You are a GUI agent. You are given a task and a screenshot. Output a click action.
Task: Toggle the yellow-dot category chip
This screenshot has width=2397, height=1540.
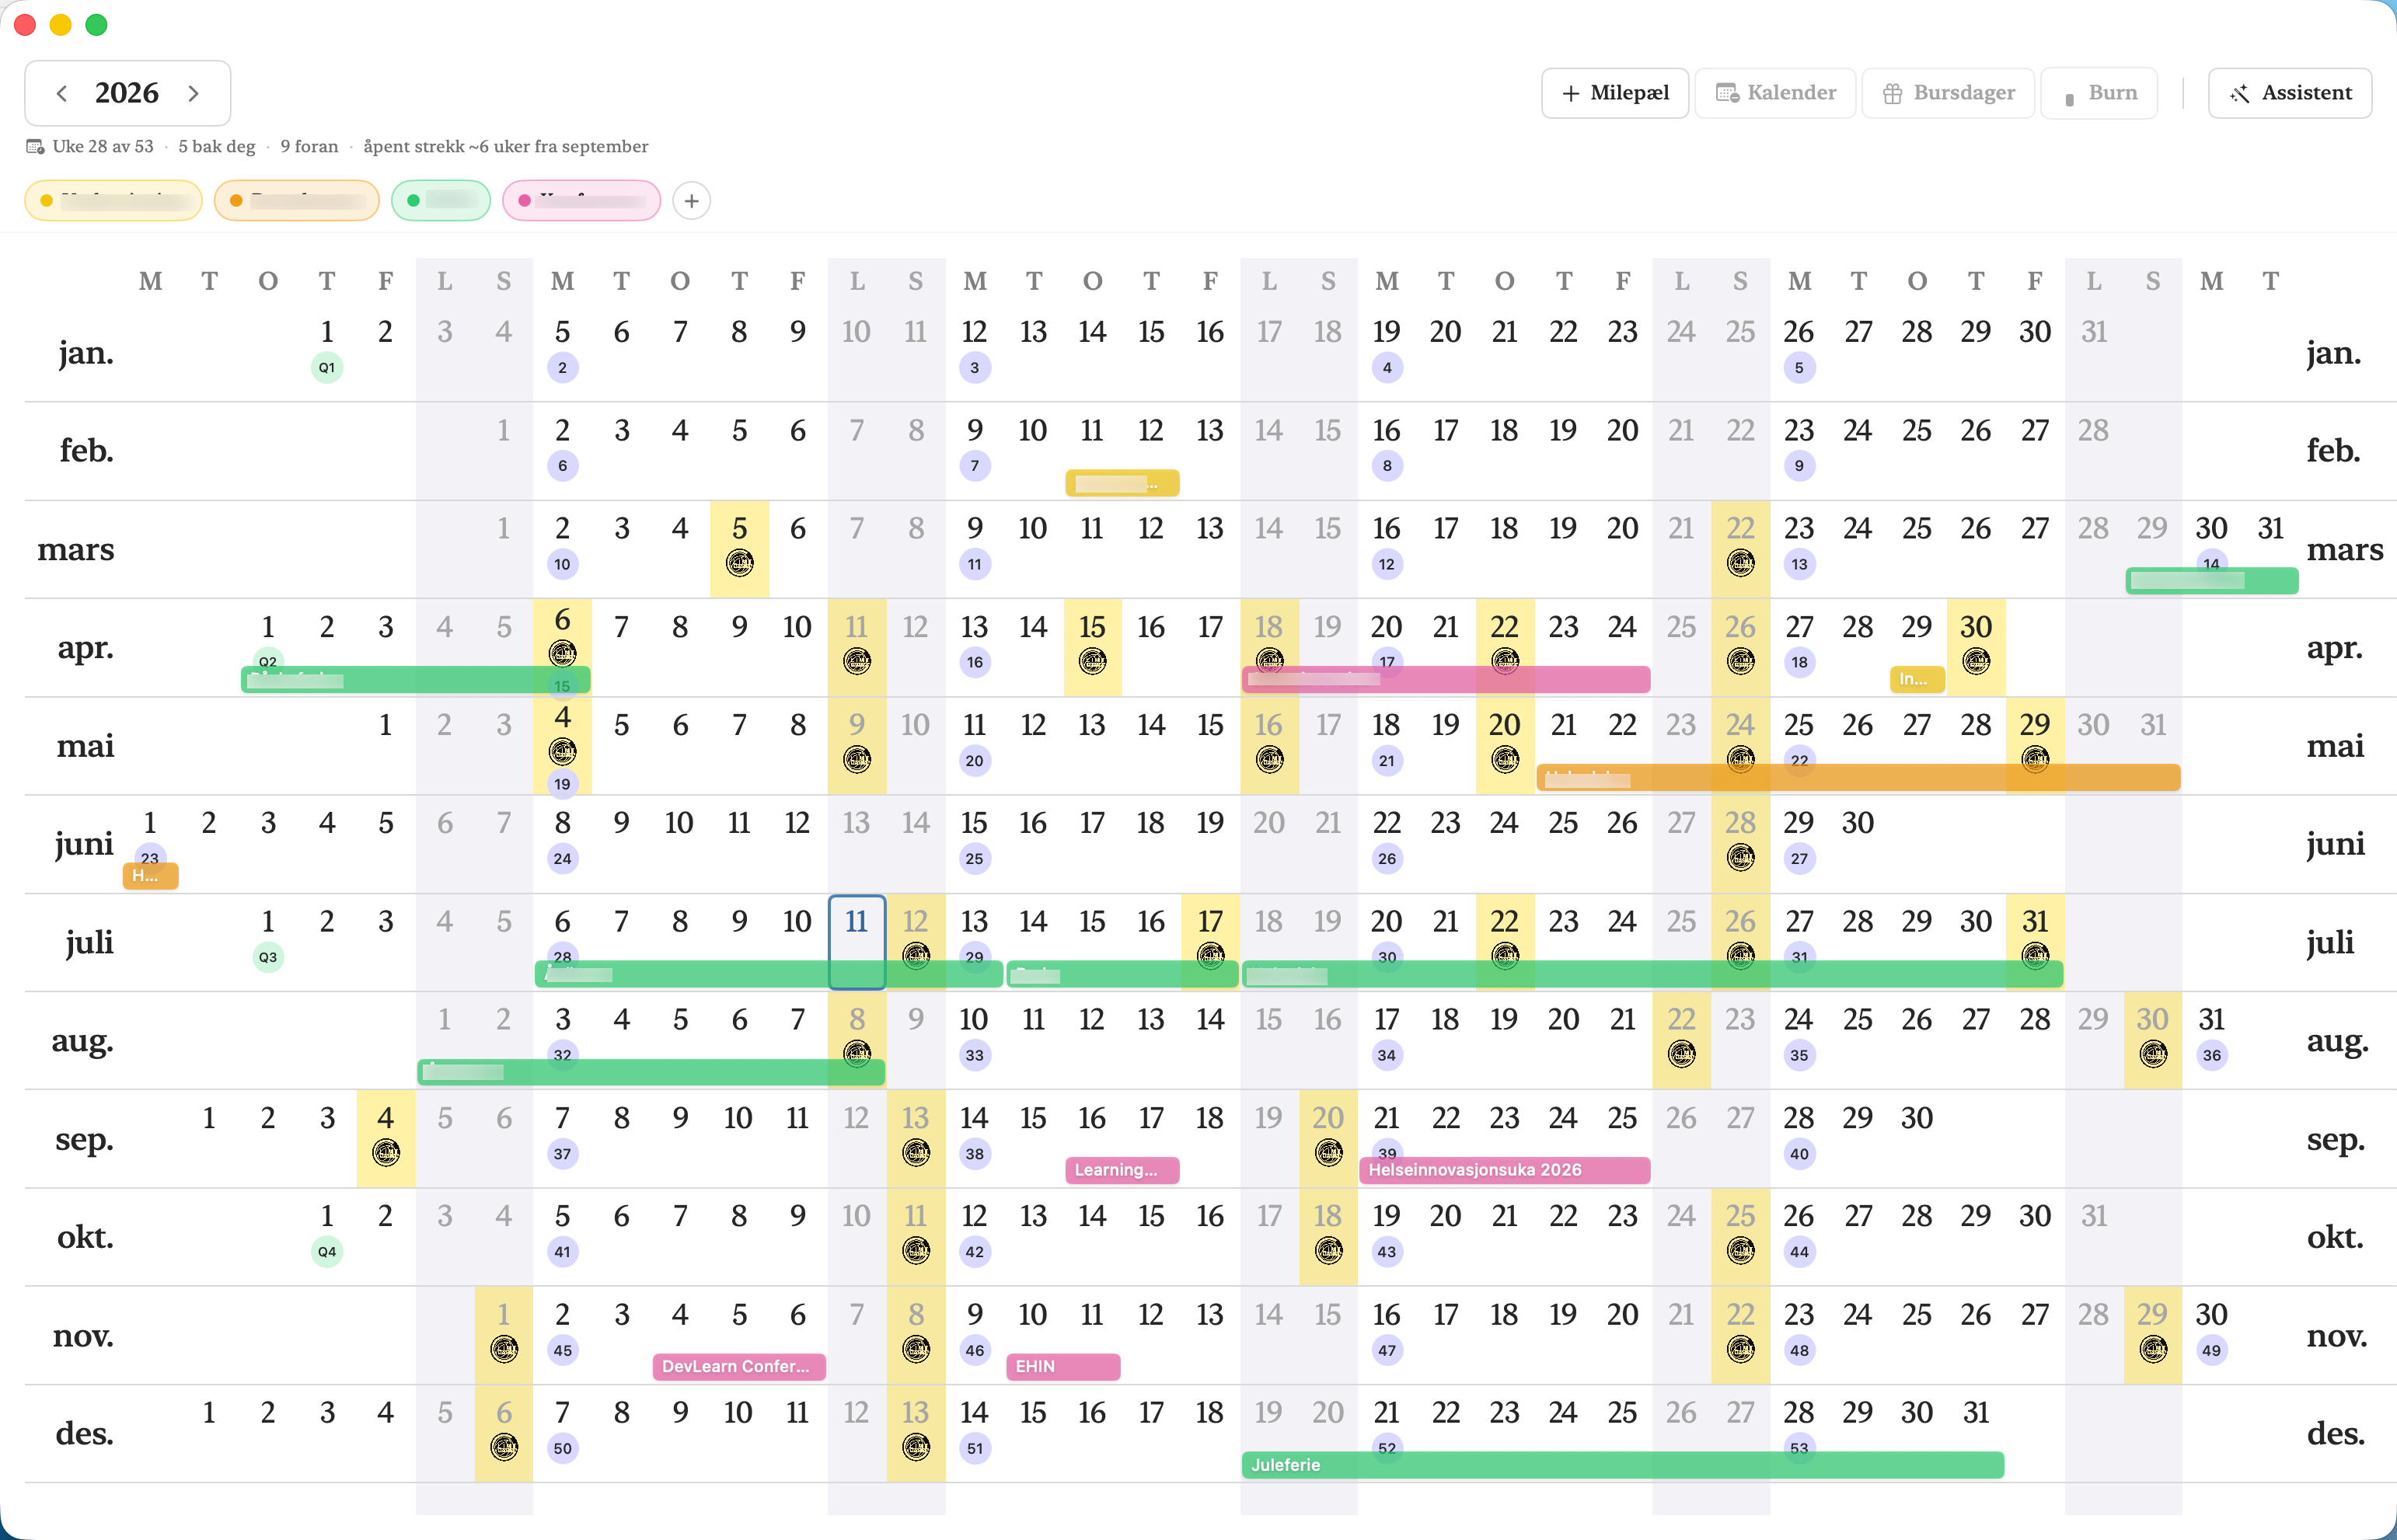click(113, 200)
